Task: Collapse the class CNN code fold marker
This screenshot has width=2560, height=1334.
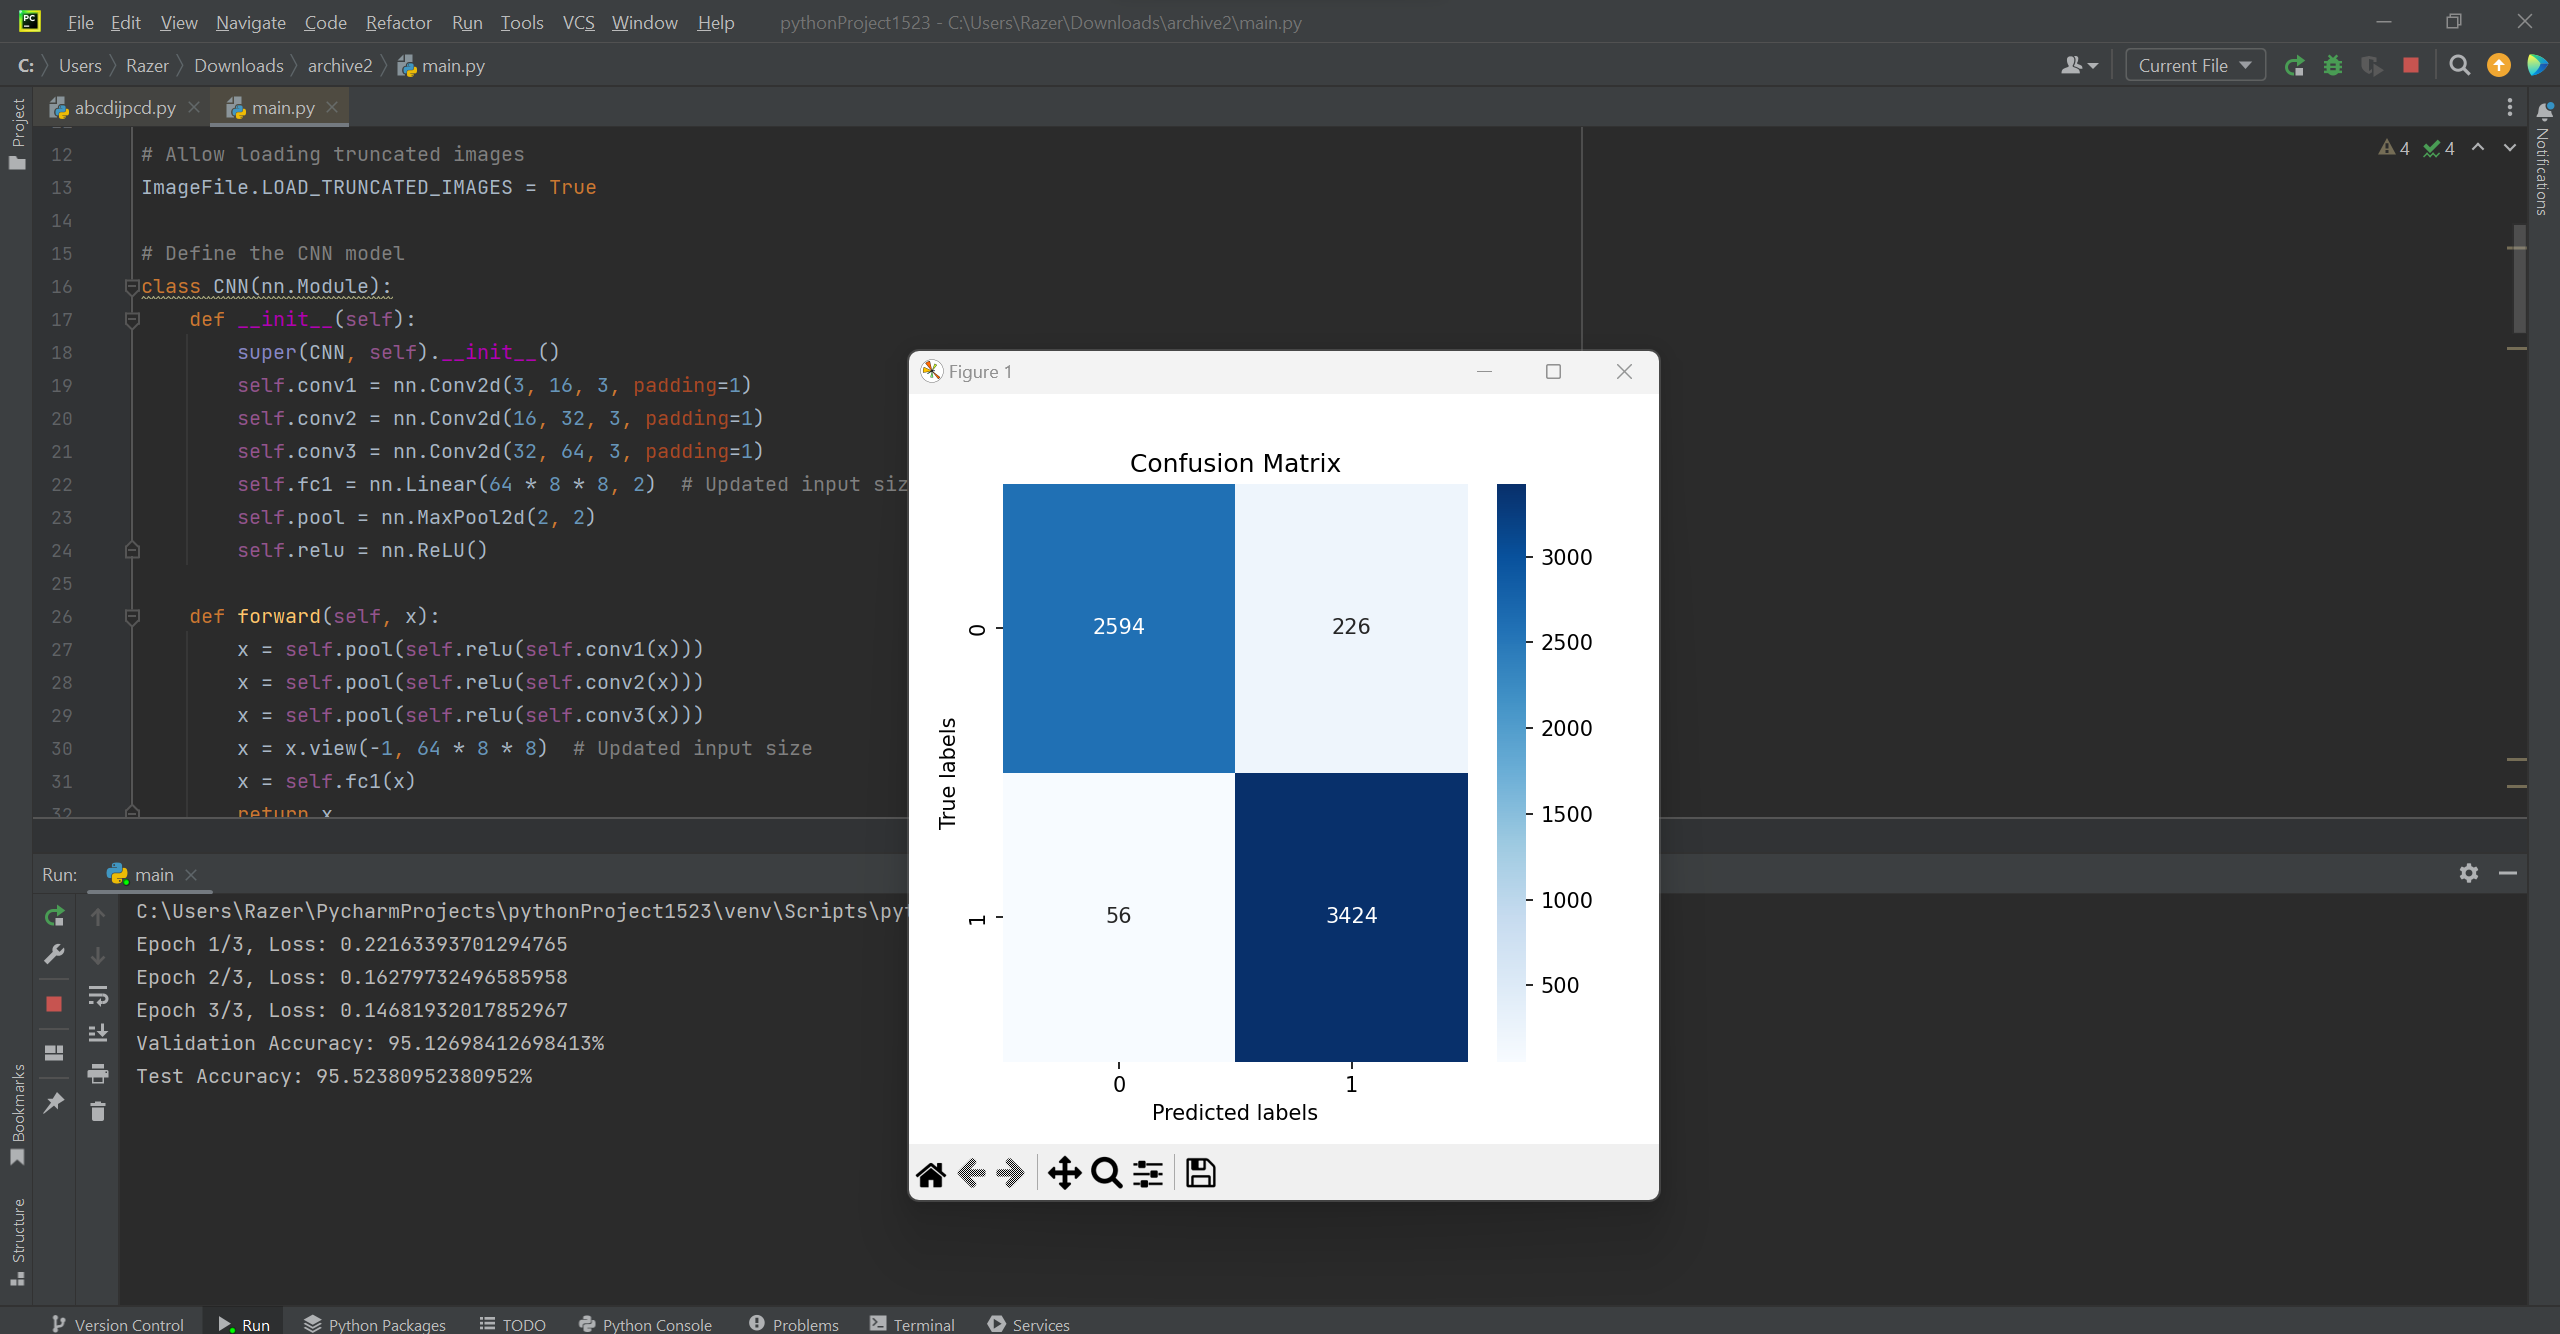Action: (x=131, y=287)
